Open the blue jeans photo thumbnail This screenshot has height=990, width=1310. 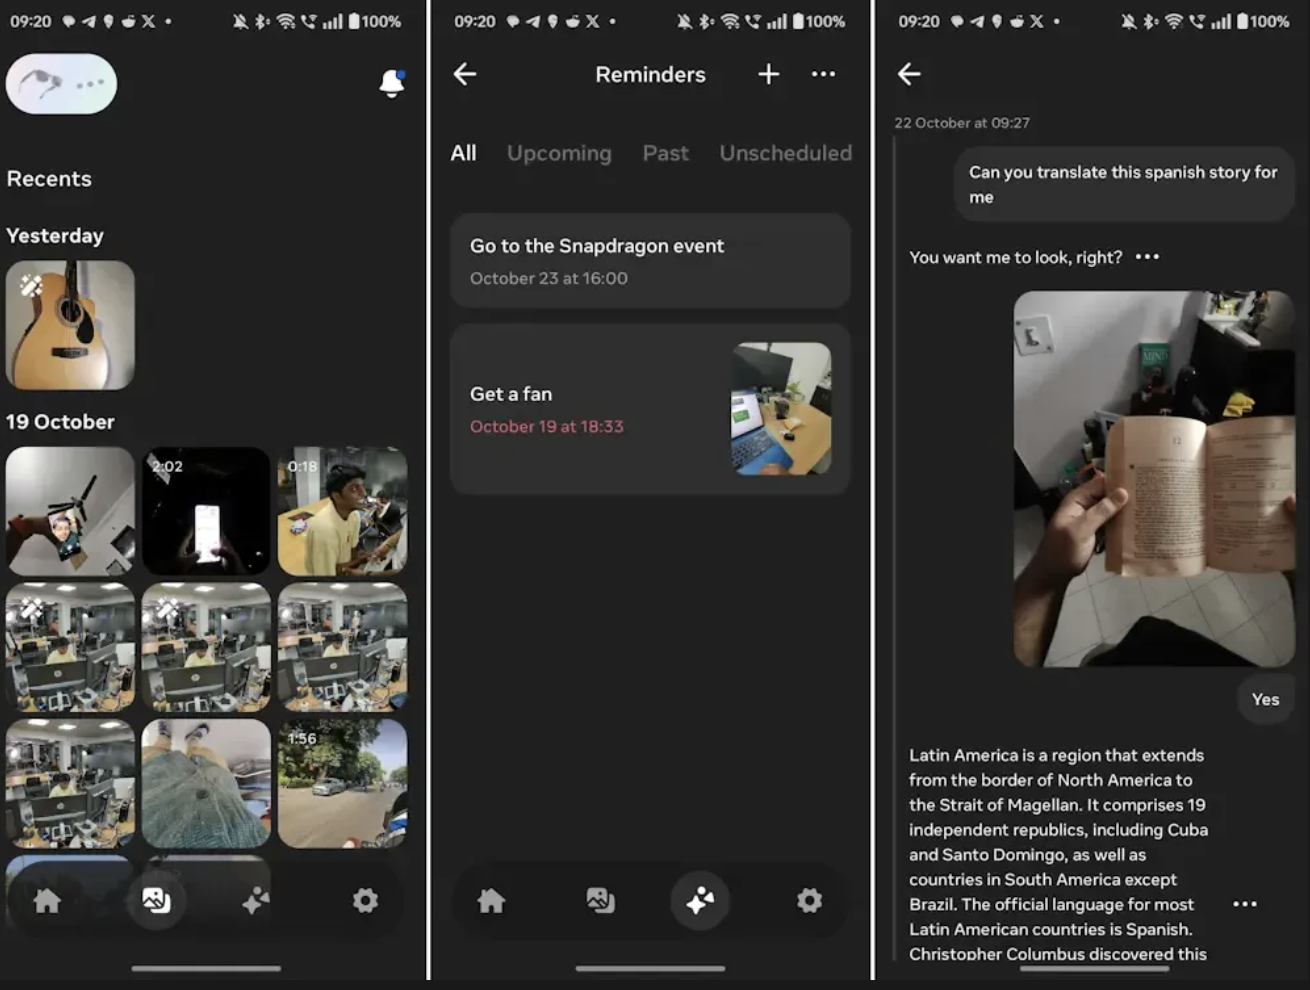(206, 783)
